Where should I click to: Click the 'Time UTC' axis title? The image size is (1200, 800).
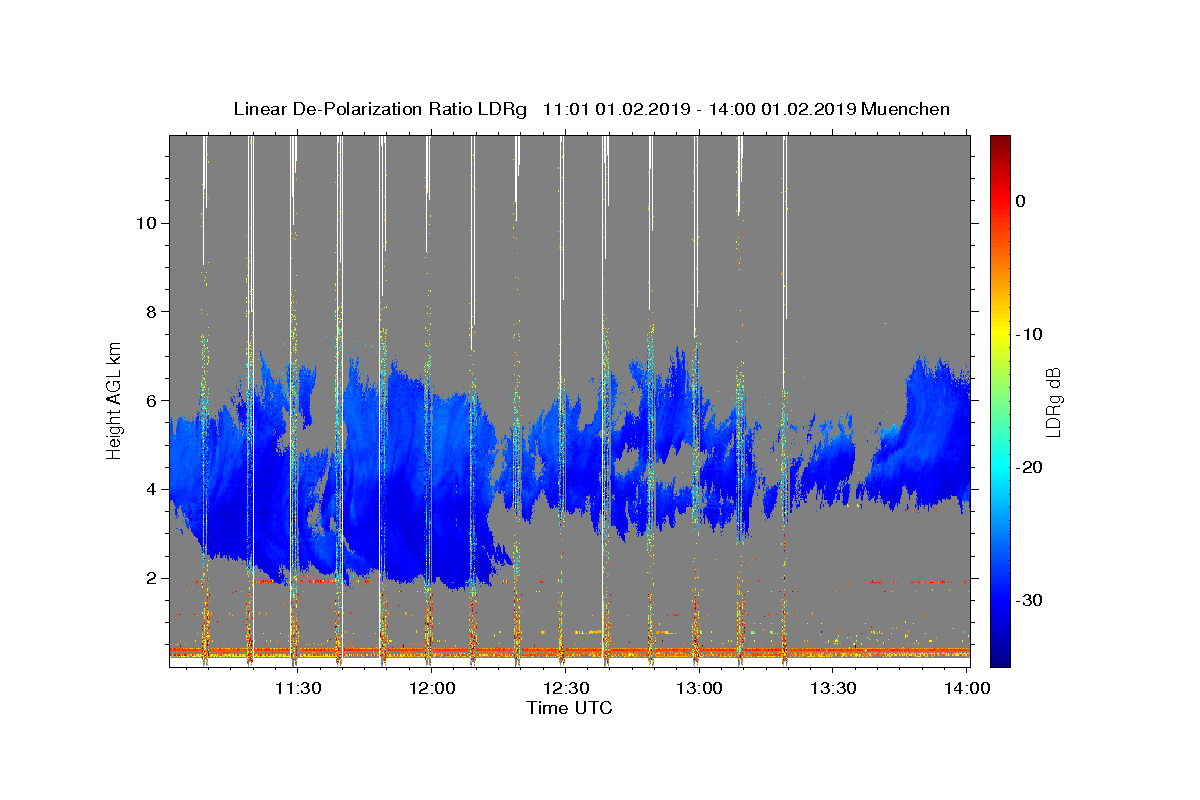569,708
